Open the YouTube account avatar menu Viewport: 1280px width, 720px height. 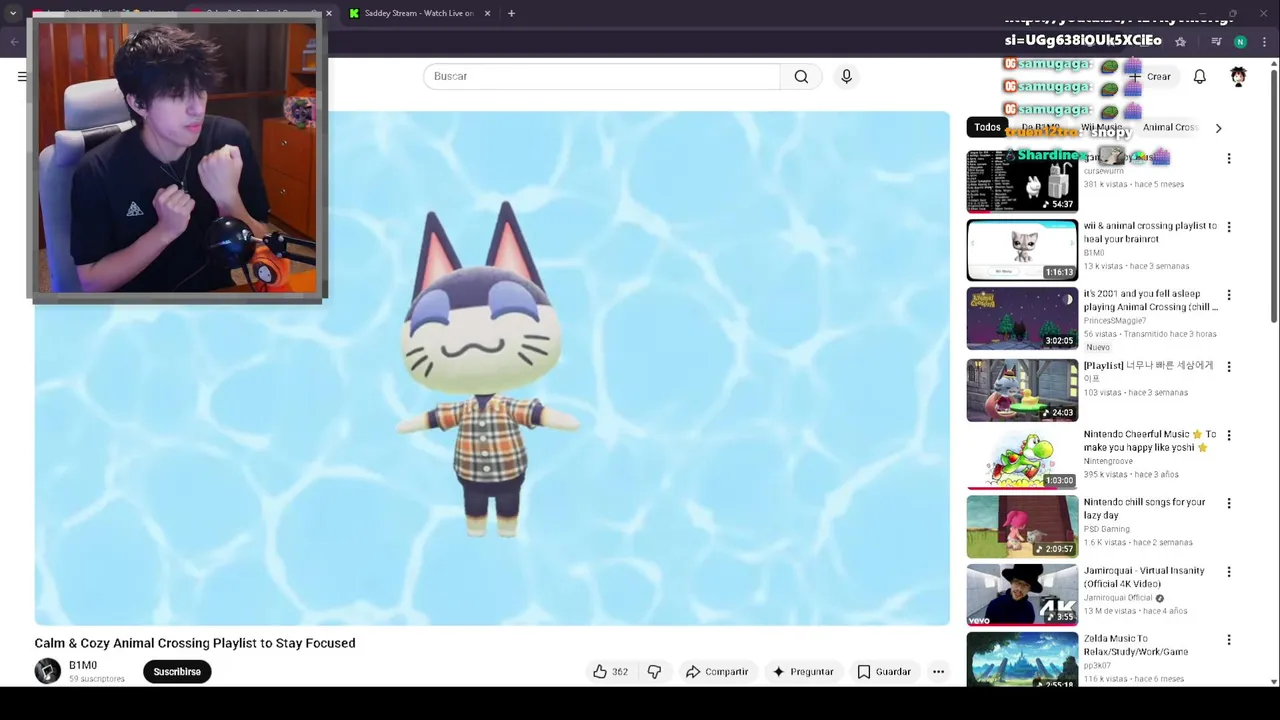click(x=1238, y=76)
